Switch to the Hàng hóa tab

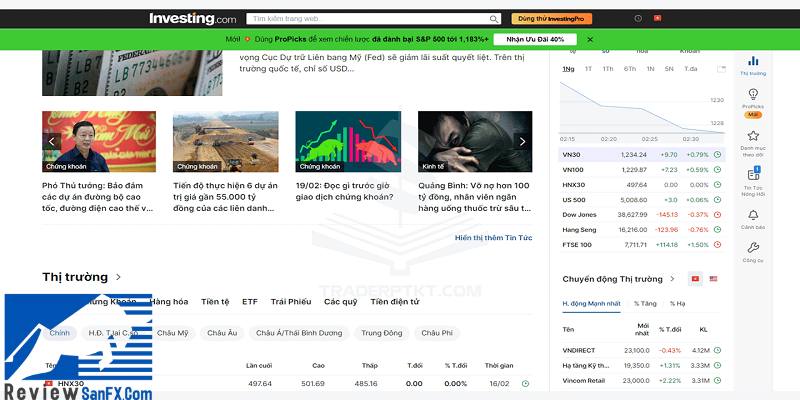169,302
